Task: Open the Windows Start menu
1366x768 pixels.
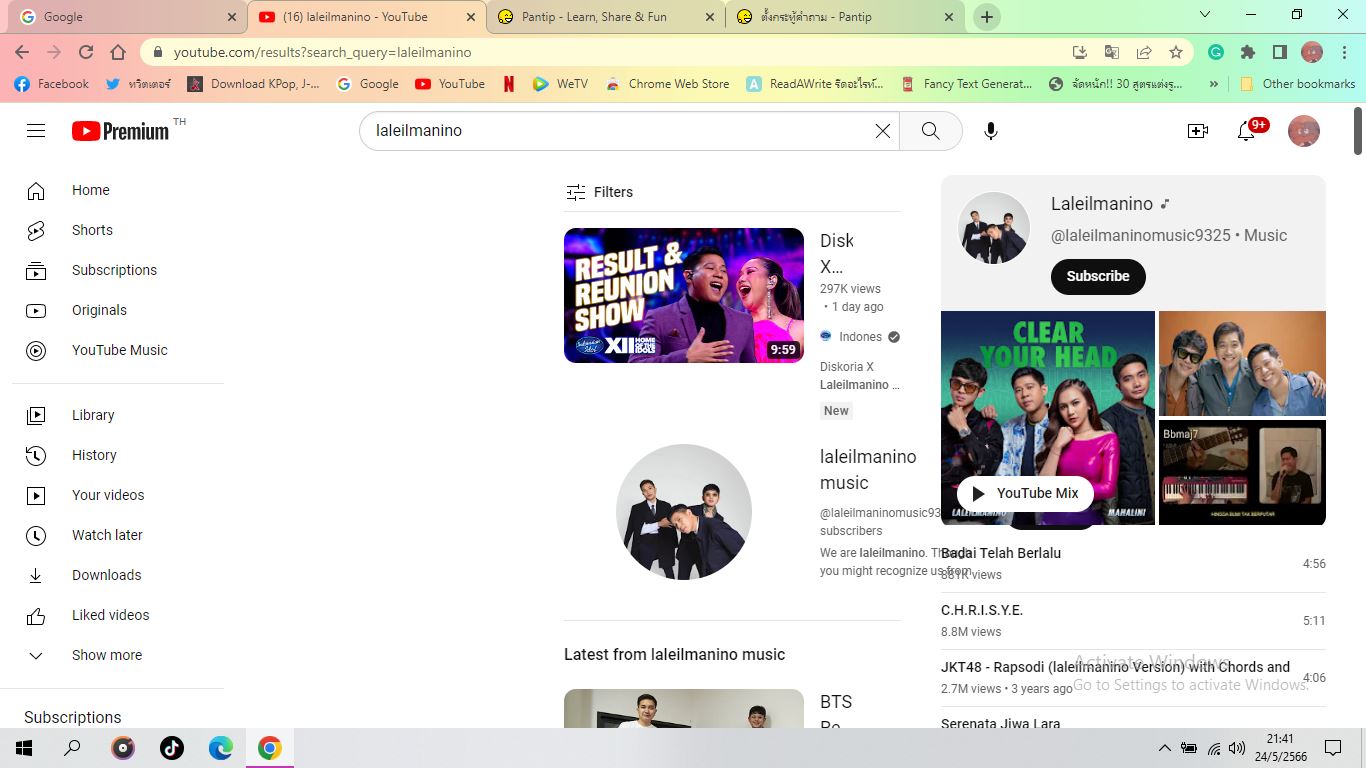Action: tap(24, 748)
